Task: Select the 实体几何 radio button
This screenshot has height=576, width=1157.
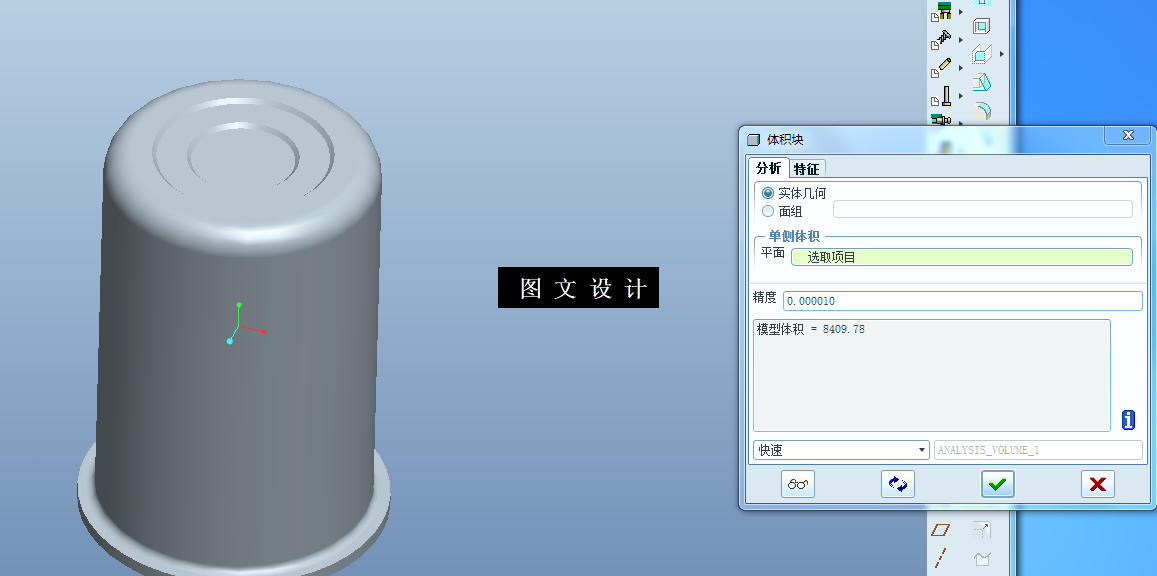Action: pos(768,193)
